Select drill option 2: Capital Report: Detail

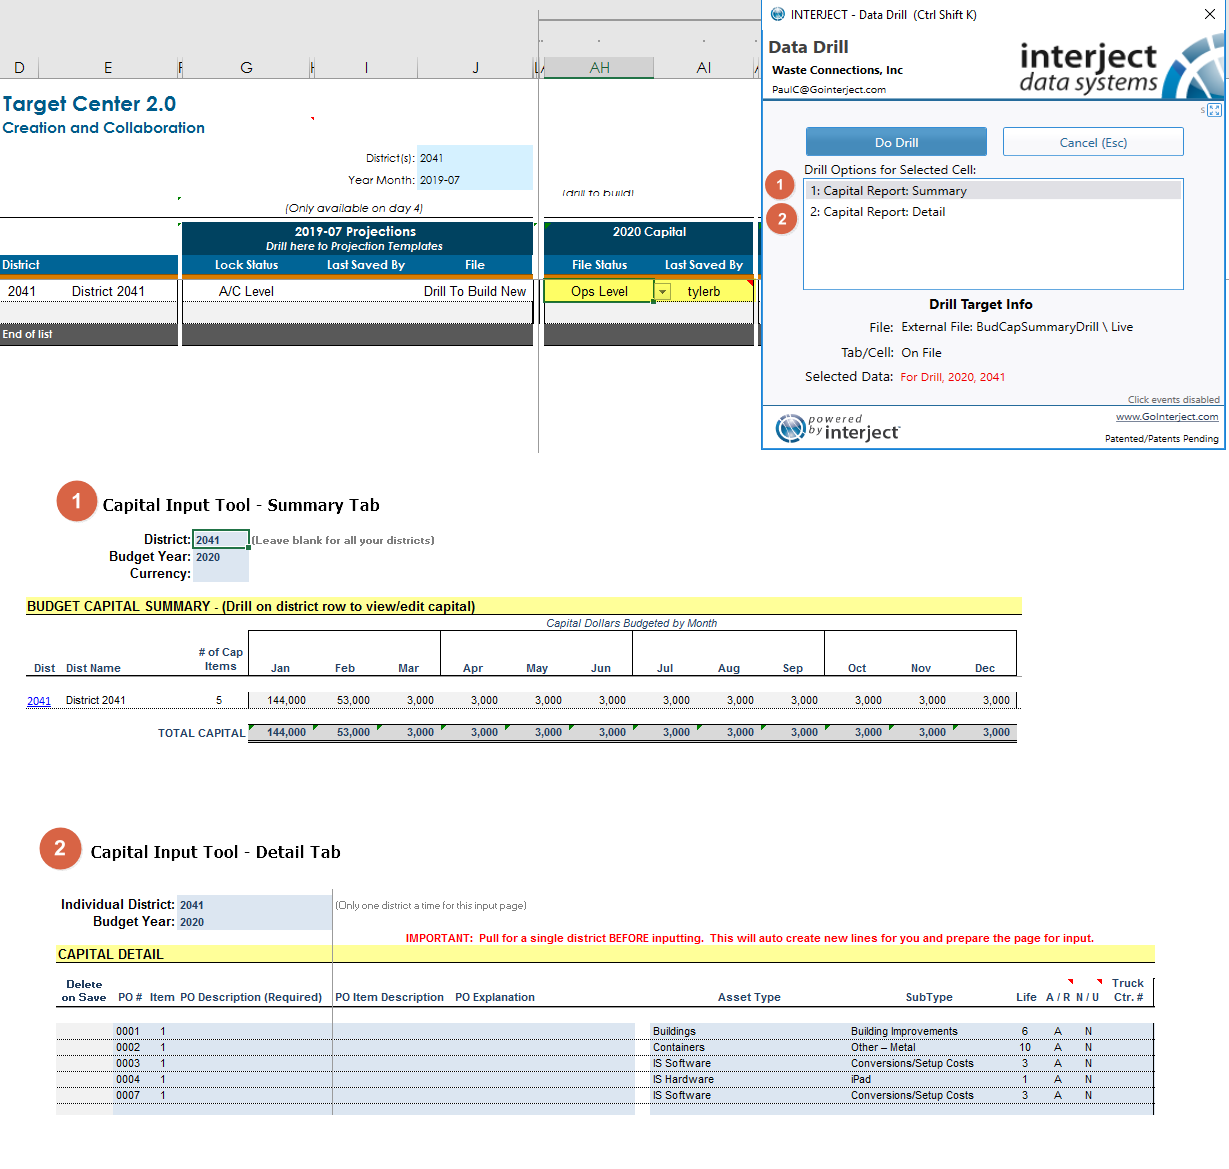pyautogui.click(x=993, y=212)
